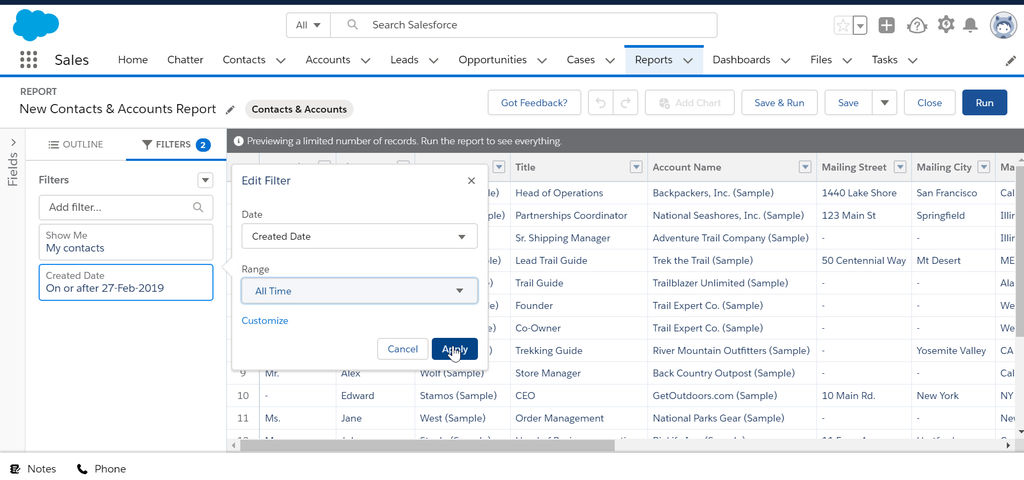Viewport: 1024px width, 480px height.
Task: Expand the Accounts tab chevron menu
Action: click(366, 60)
